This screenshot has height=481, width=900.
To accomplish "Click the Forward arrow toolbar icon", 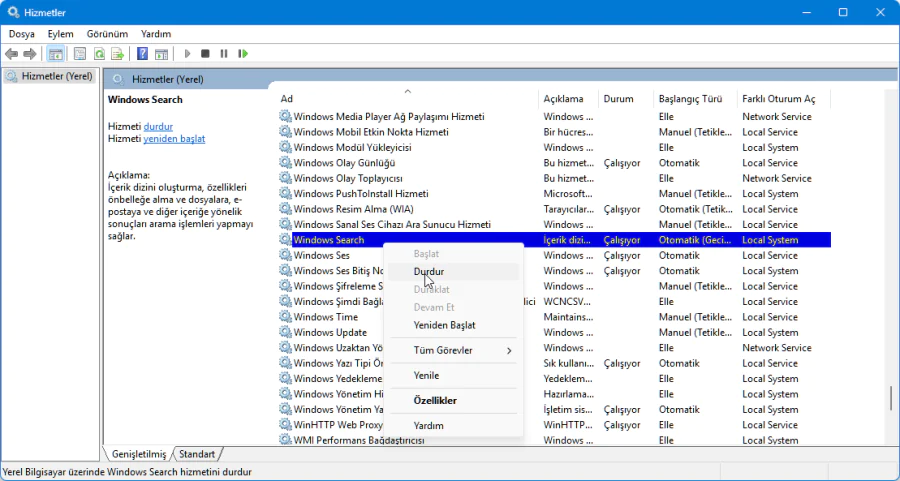I will (29, 54).
